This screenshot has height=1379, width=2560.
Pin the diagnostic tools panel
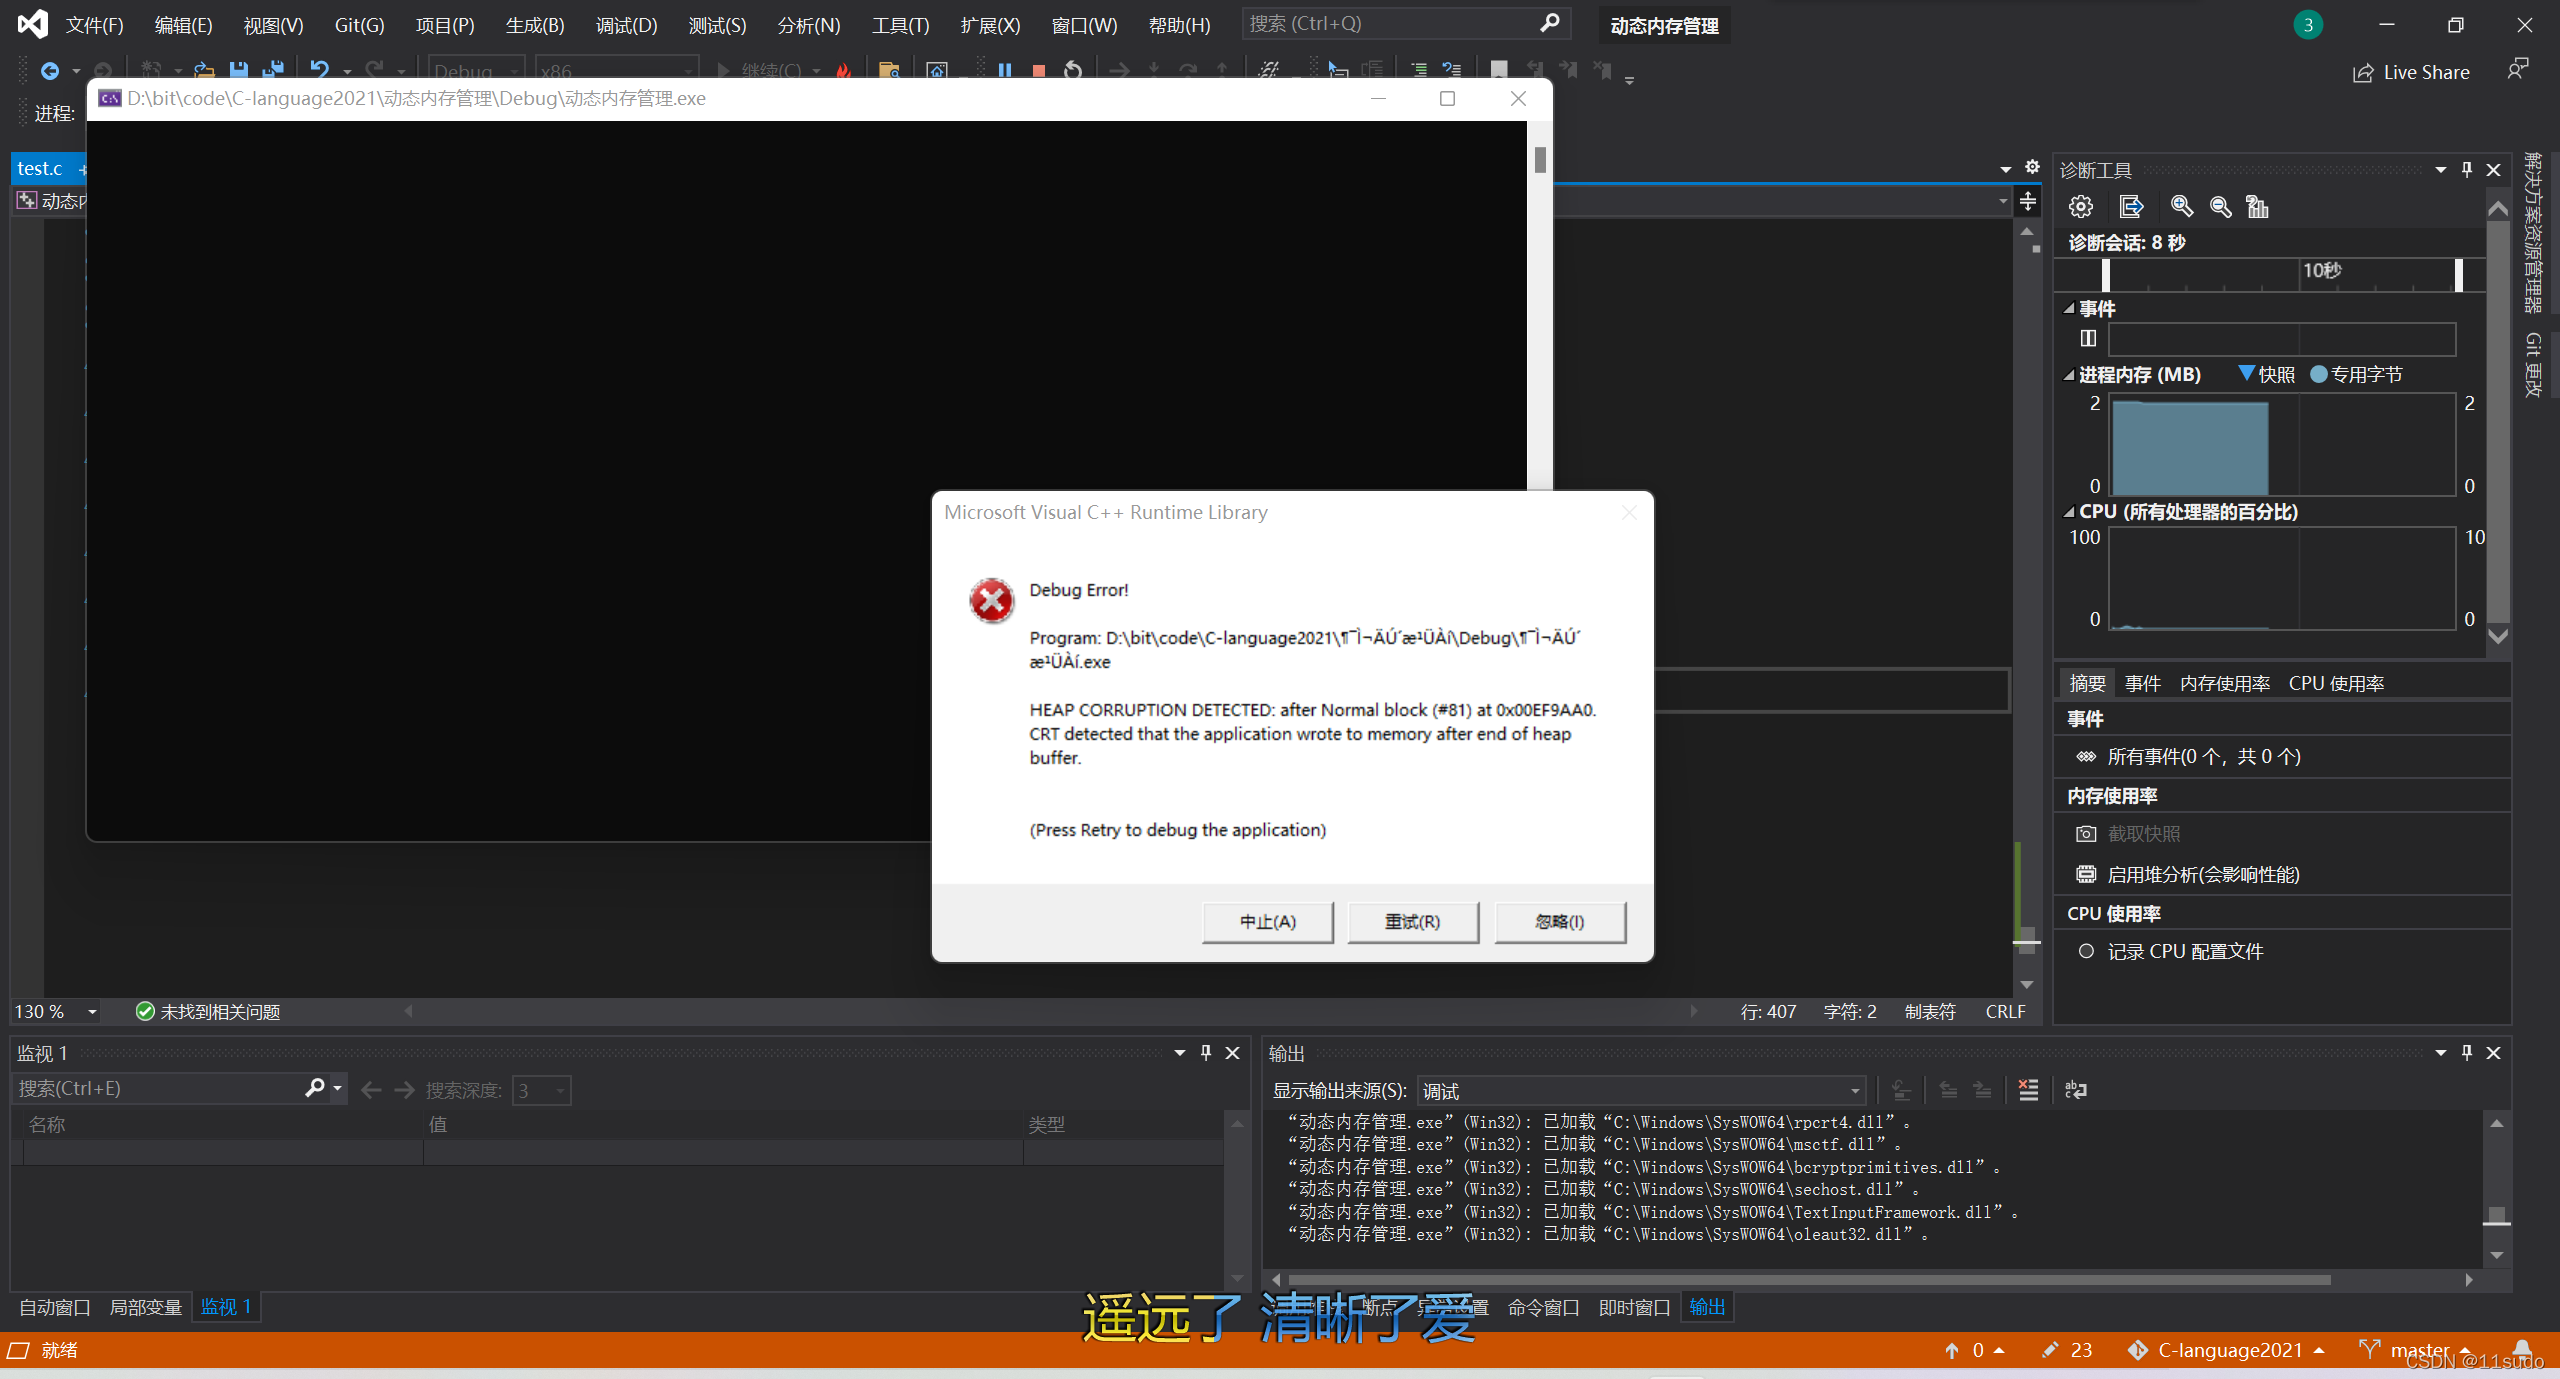point(2467,170)
